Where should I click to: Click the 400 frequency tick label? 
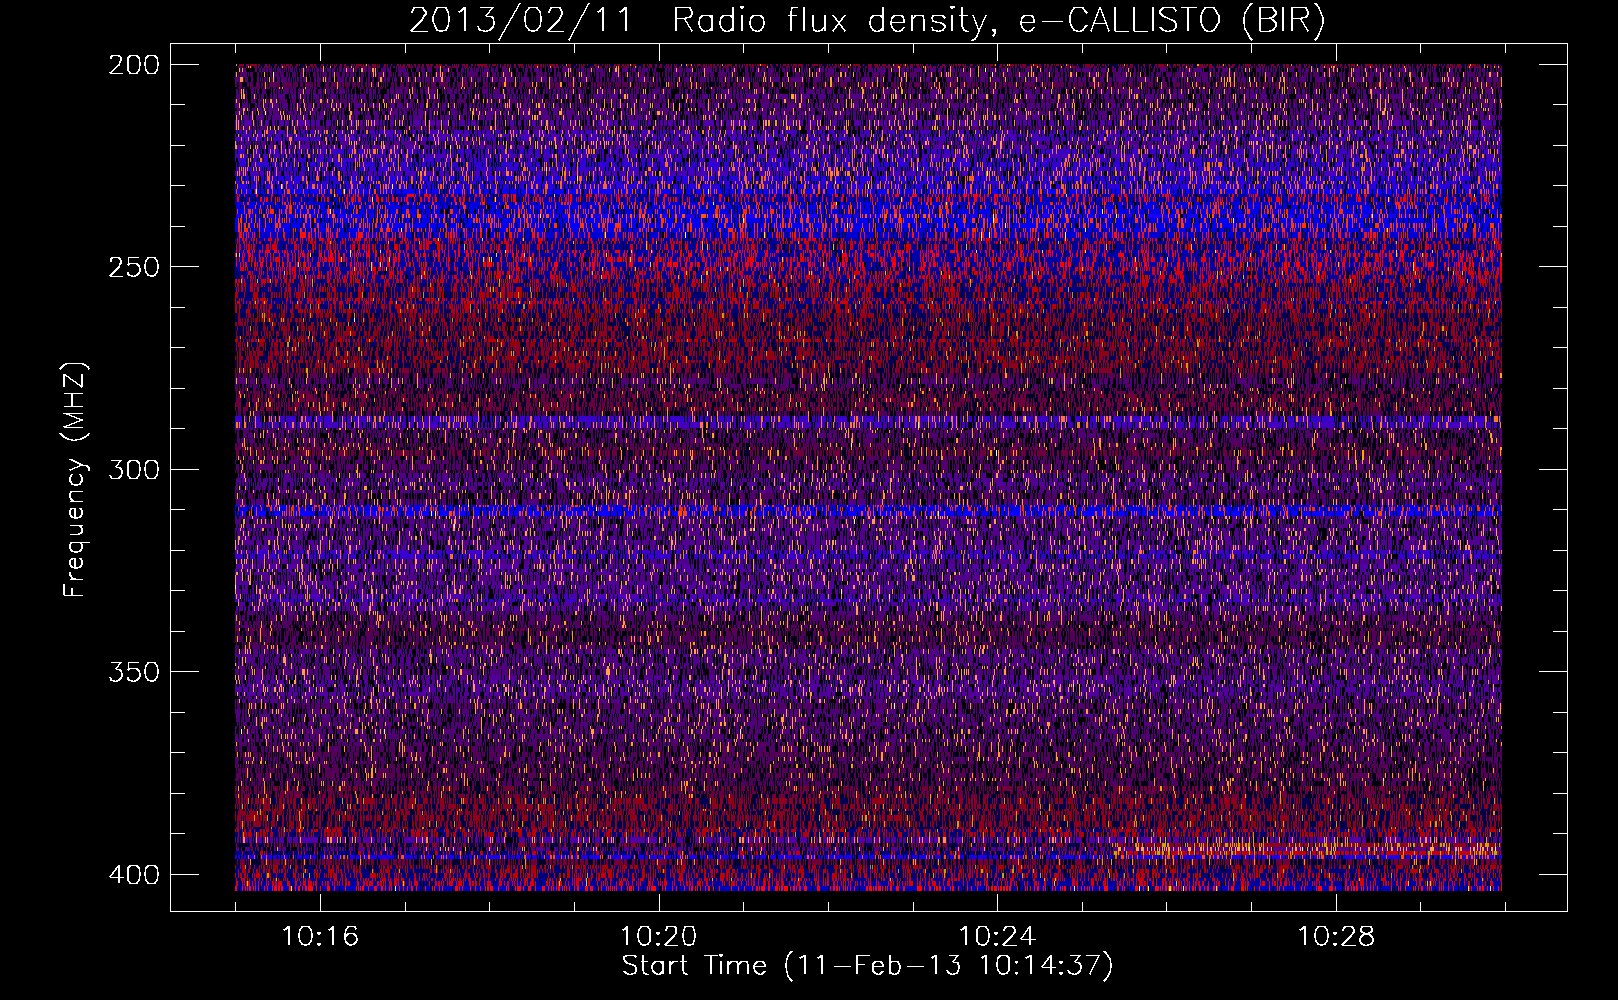(133, 874)
